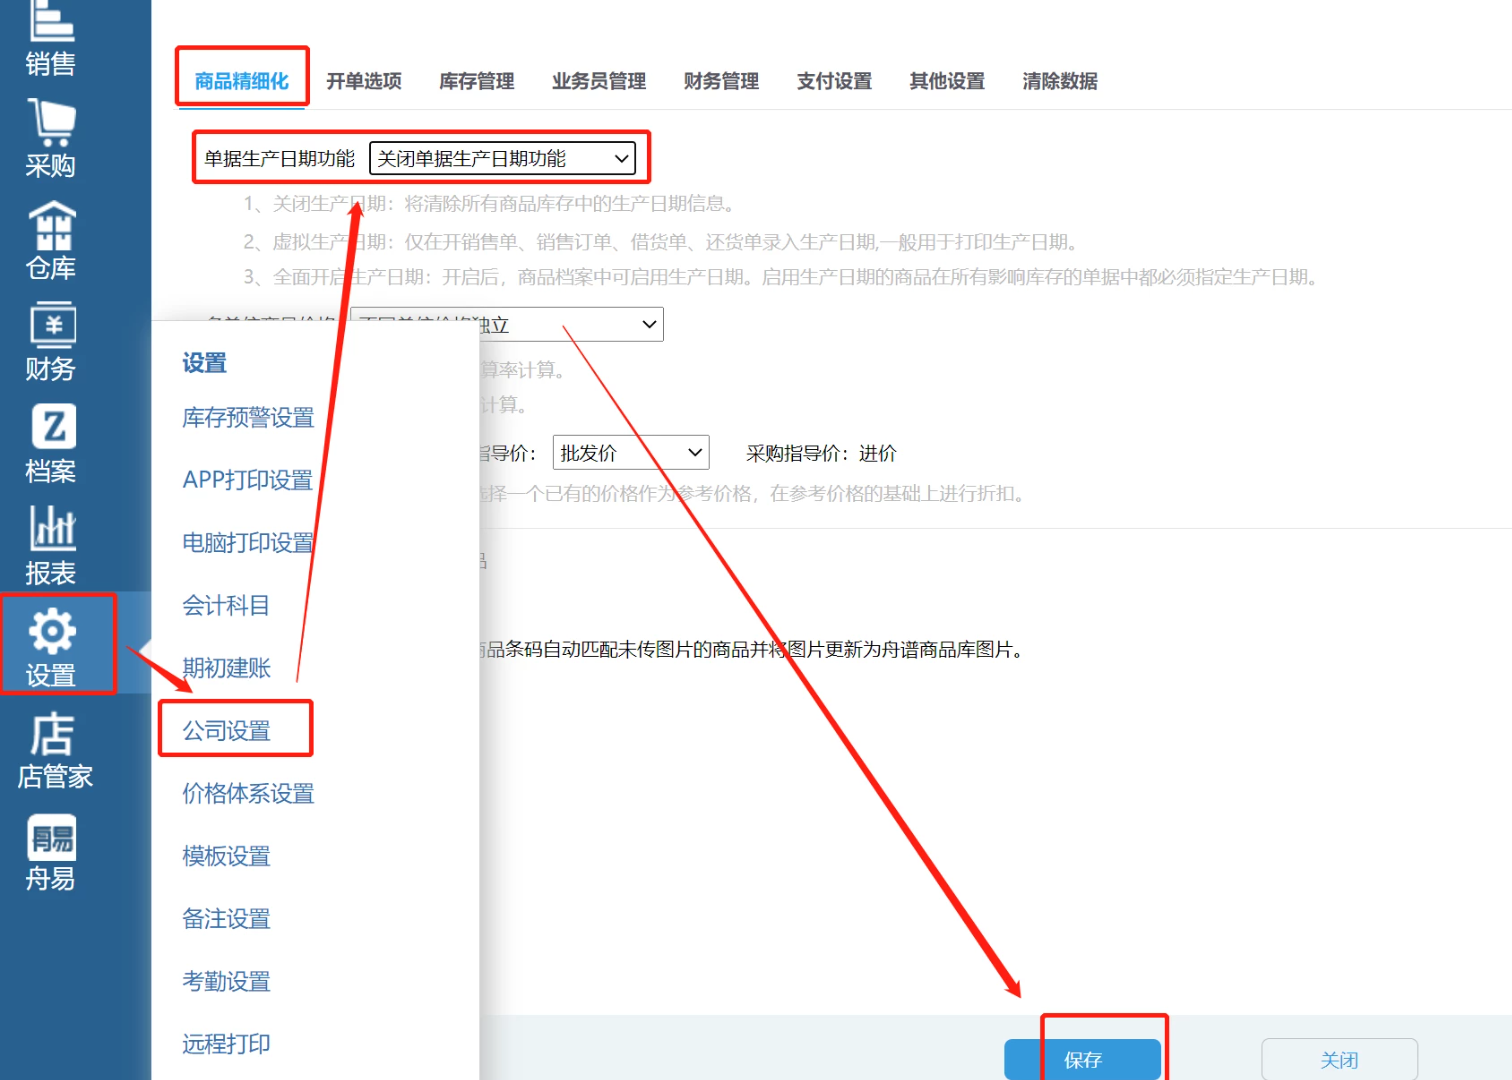Open the 档案 archive icon
The height and width of the screenshot is (1080, 1512).
50,444
